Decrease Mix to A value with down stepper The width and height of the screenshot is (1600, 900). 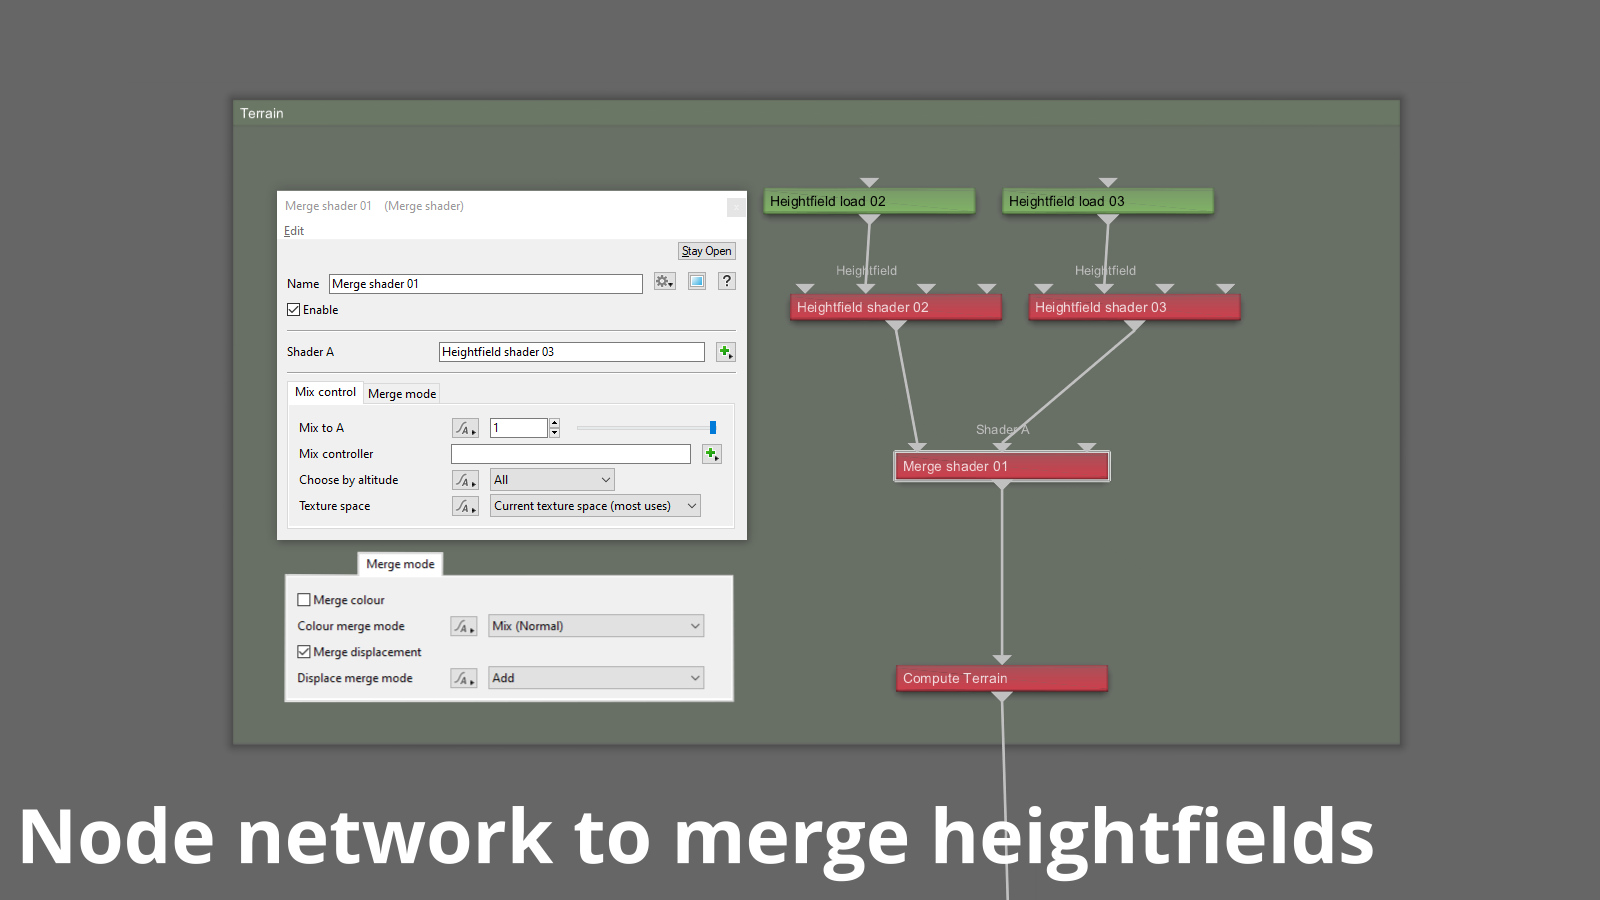(x=555, y=433)
